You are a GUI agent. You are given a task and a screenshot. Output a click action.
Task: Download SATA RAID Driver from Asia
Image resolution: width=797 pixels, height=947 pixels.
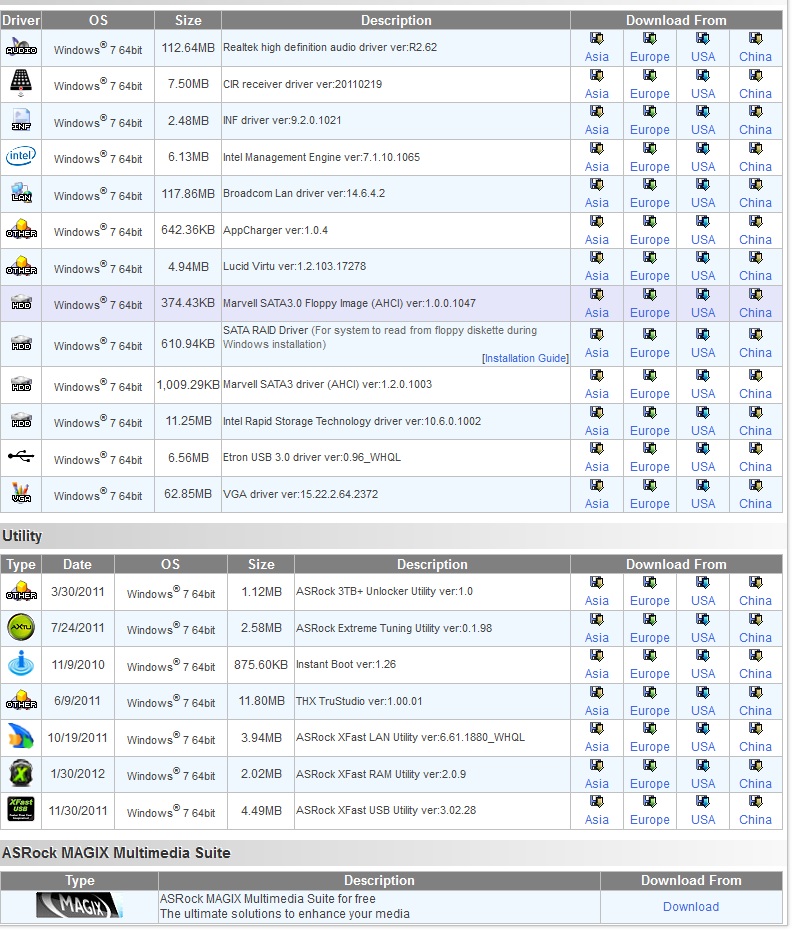(597, 353)
